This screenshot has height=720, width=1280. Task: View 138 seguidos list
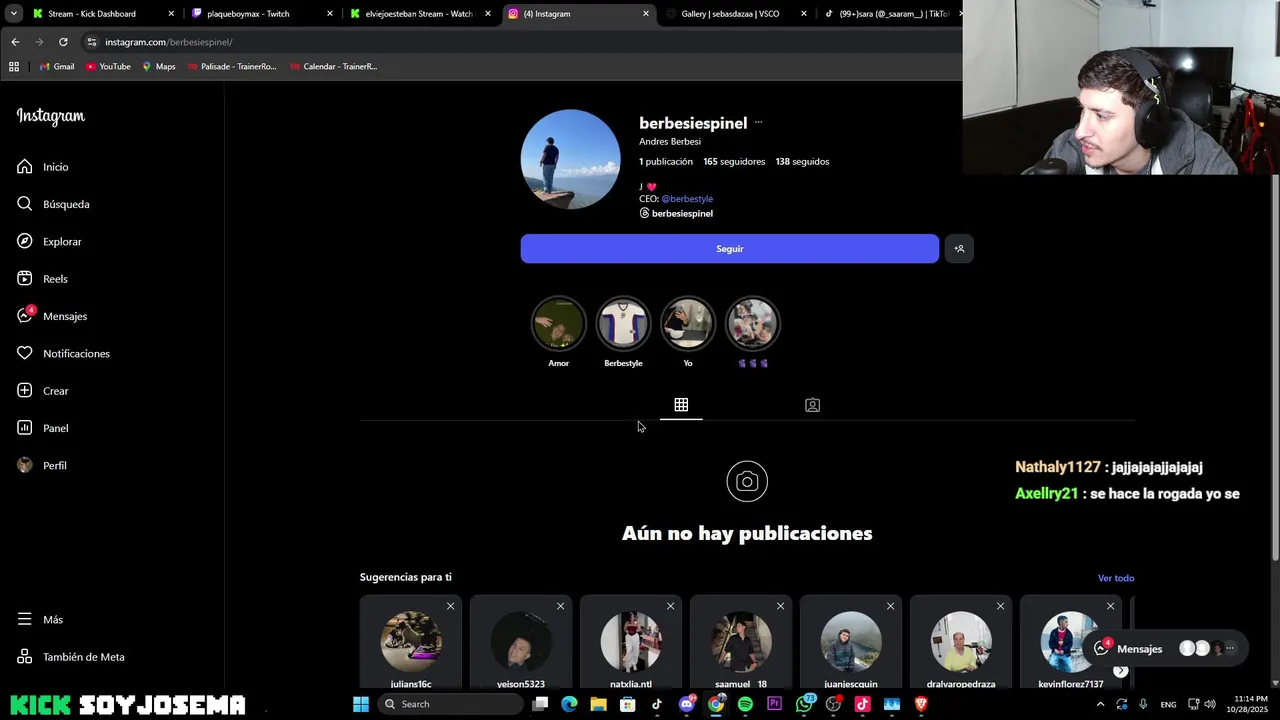[802, 162]
